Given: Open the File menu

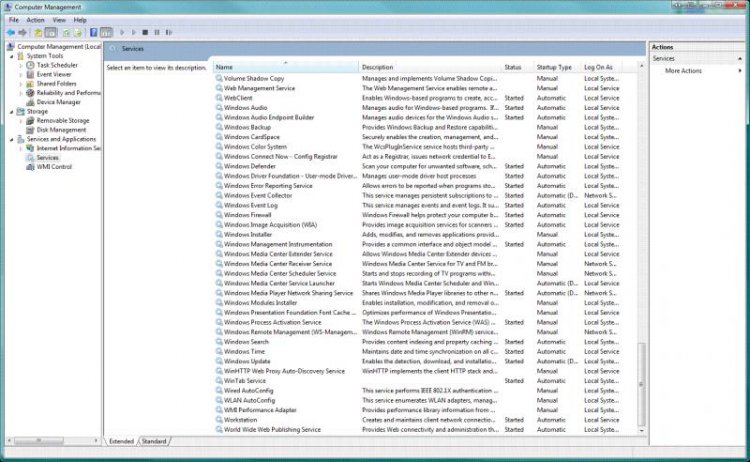Looking at the screenshot, I should tap(14, 20).
